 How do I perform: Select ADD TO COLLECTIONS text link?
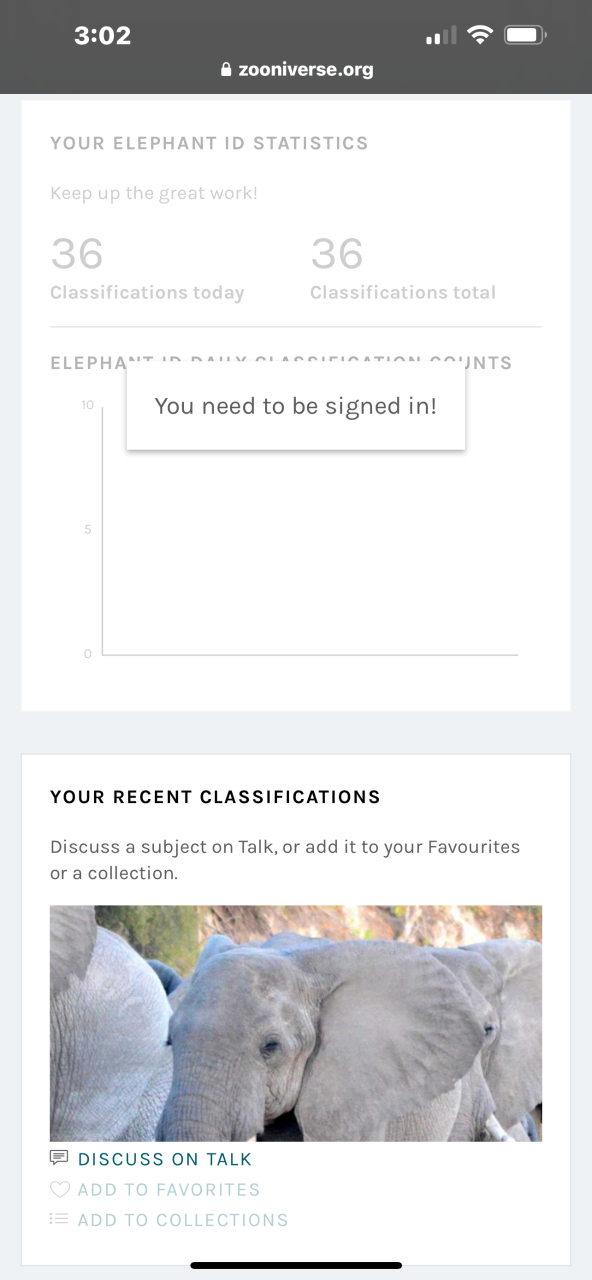click(x=183, y=1219)
